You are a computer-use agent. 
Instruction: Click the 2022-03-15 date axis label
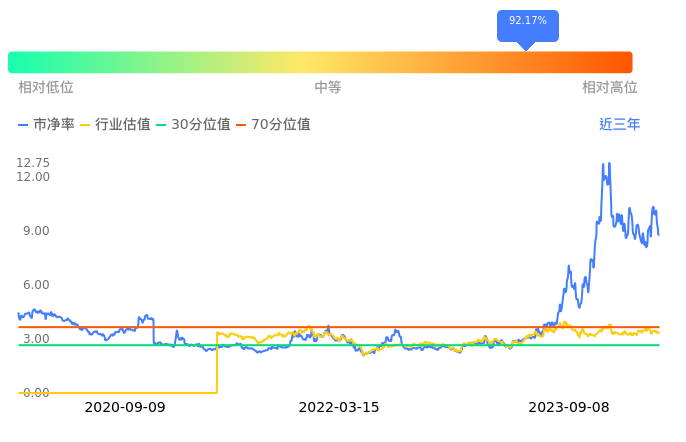[x=339, y=408]
